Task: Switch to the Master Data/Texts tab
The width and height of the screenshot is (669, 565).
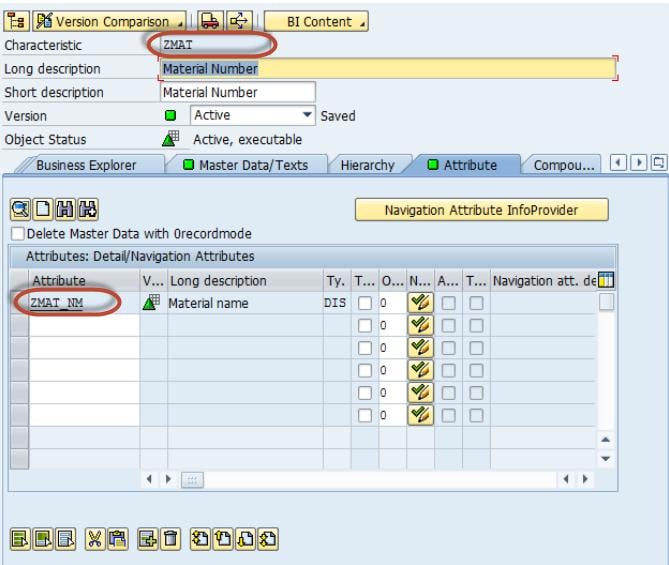Action: (244, 165)
